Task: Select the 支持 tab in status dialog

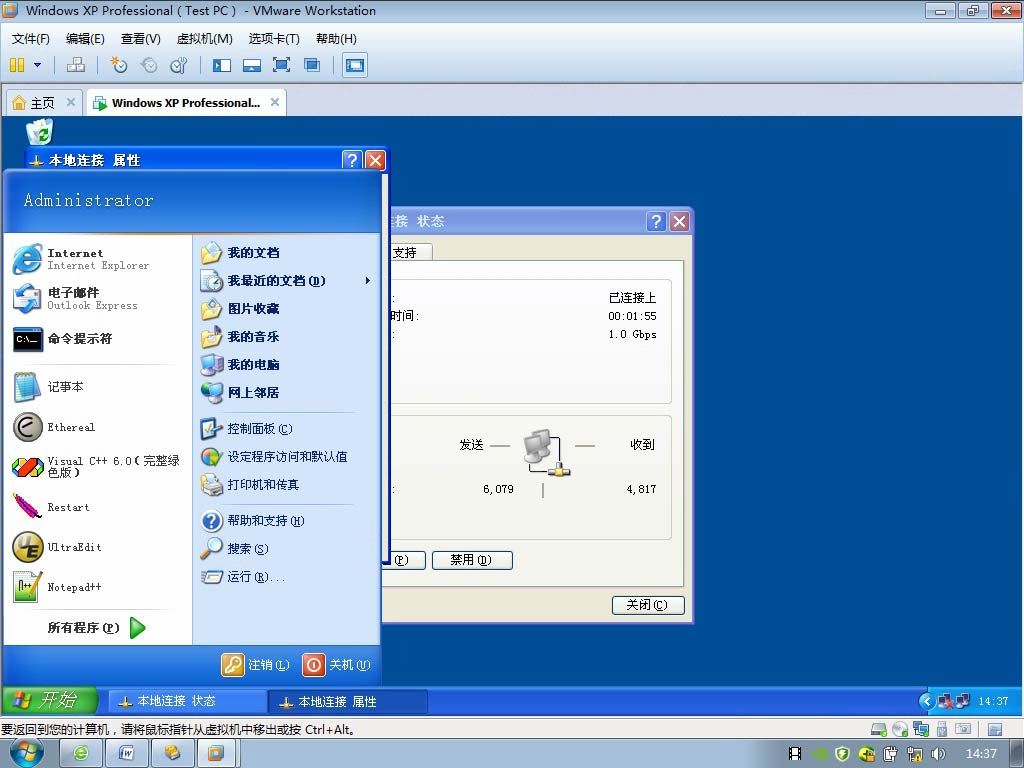Action: 409,252
